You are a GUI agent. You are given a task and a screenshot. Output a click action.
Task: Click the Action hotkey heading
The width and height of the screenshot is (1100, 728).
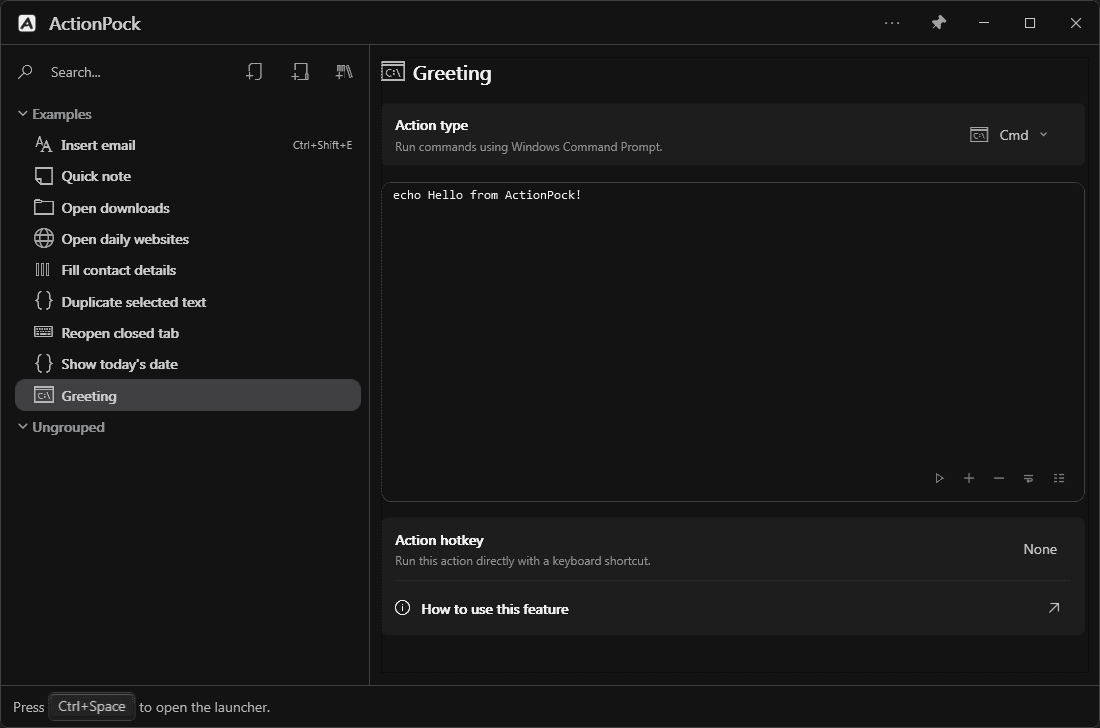439,540
